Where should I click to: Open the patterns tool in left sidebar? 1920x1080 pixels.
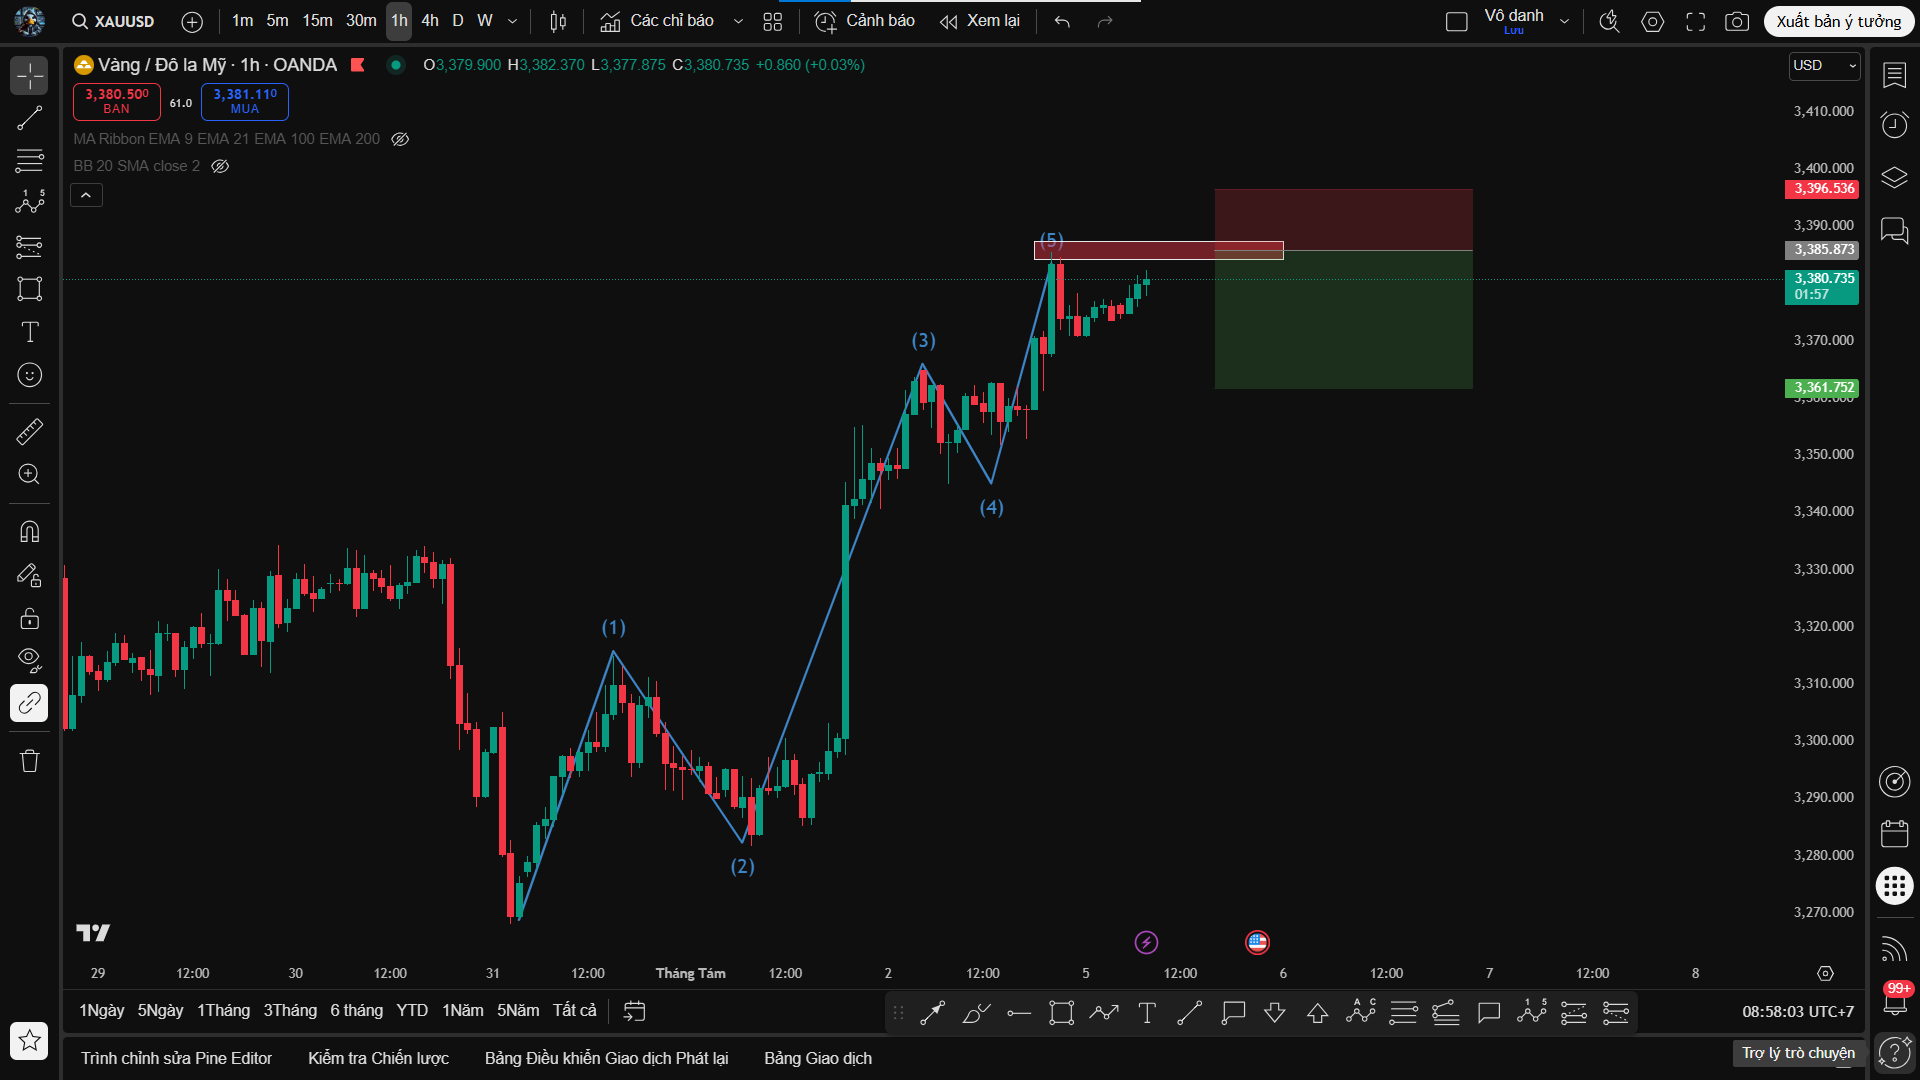[29, 202]
